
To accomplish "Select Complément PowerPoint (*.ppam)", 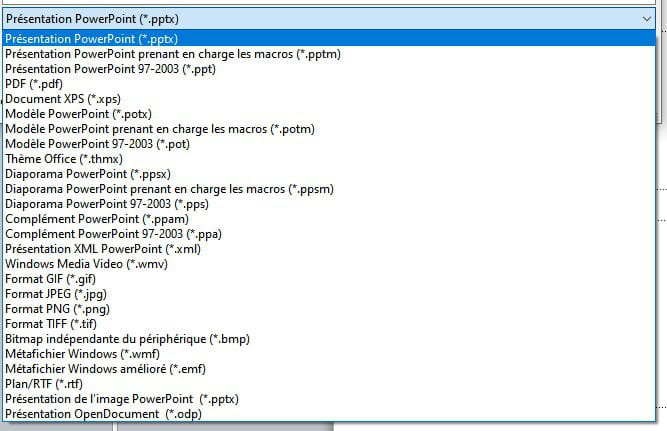I will click(329, 219).
